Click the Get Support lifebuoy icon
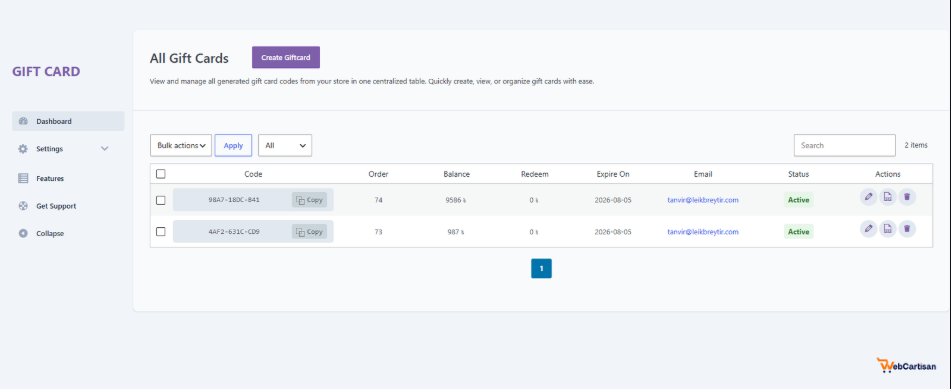951x389 pixels. (x=23, y=206)
